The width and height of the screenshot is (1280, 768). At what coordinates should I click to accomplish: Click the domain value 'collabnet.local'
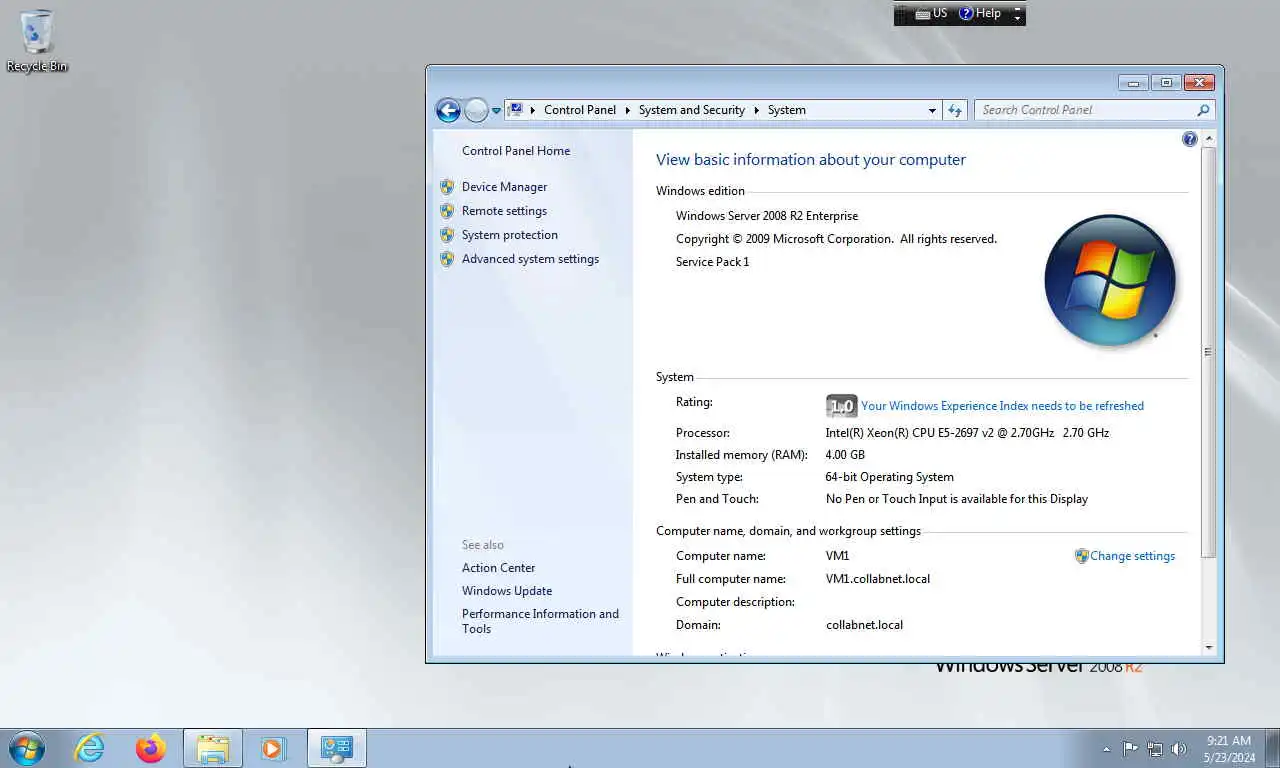tap(865, 625)
